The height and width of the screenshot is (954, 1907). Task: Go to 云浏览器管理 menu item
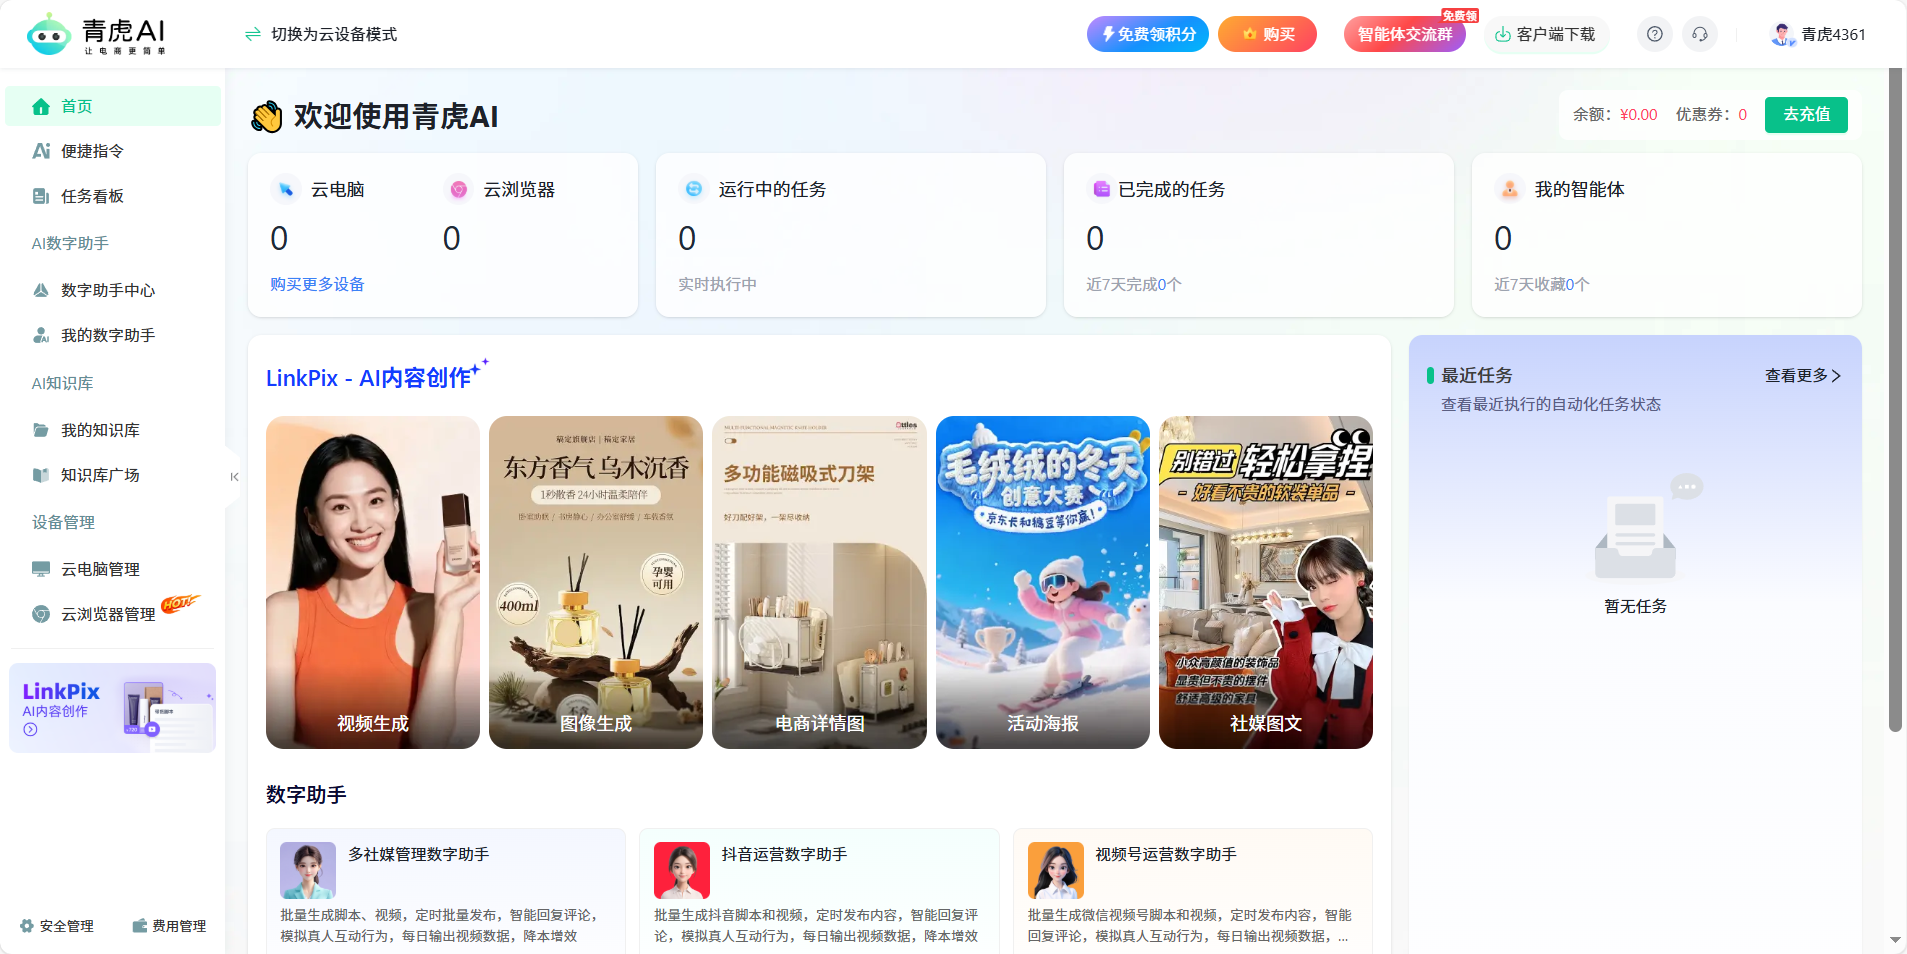[x=107, y=614]
